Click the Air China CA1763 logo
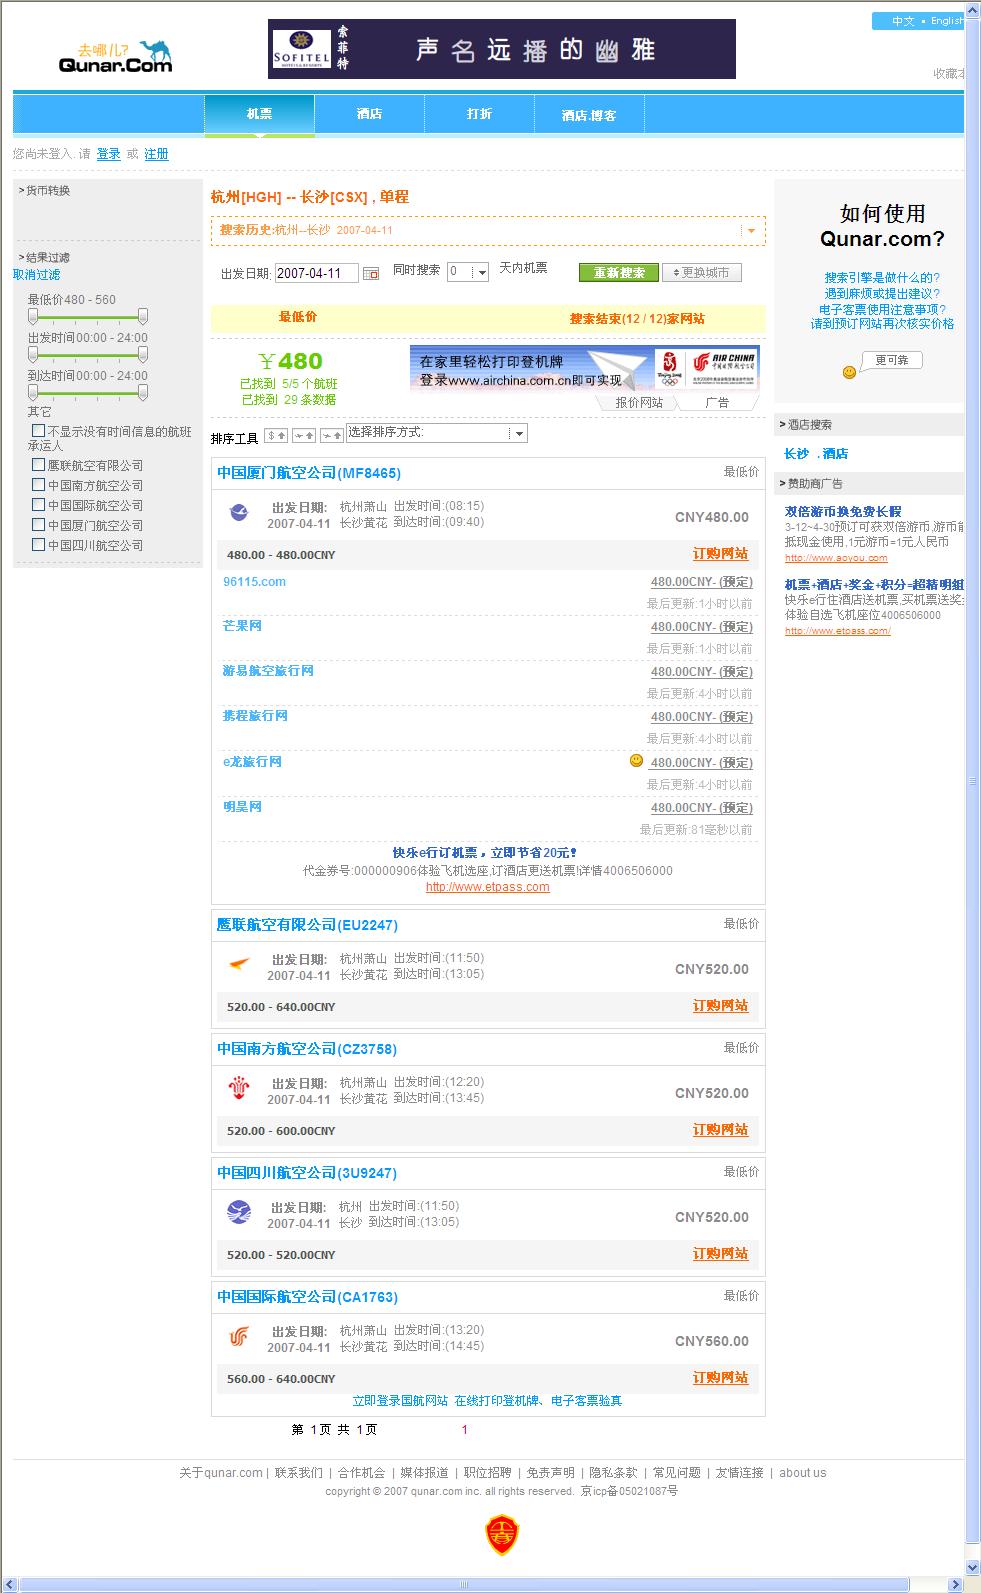The image size is (981, 1593). tap(239, 1336)
